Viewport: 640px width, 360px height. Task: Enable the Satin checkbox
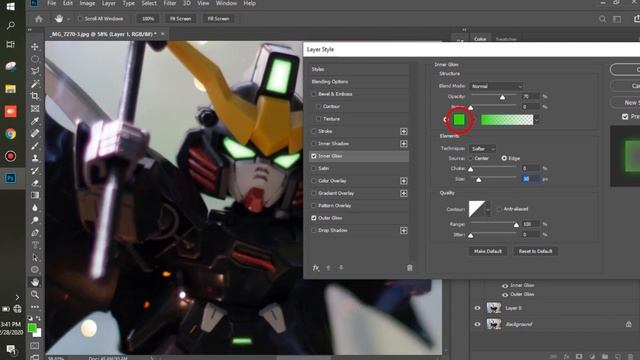pyautogui.click(x=314, y=168)
